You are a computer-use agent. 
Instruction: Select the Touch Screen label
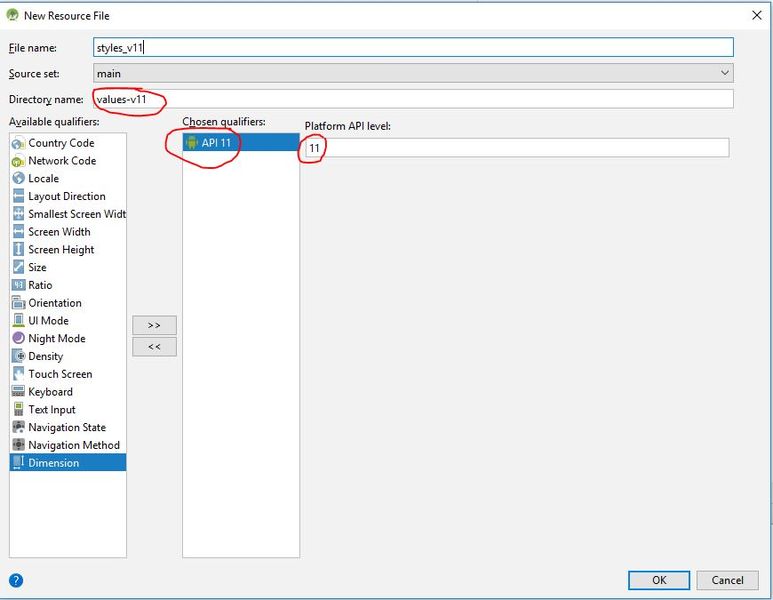pos(60,374)
